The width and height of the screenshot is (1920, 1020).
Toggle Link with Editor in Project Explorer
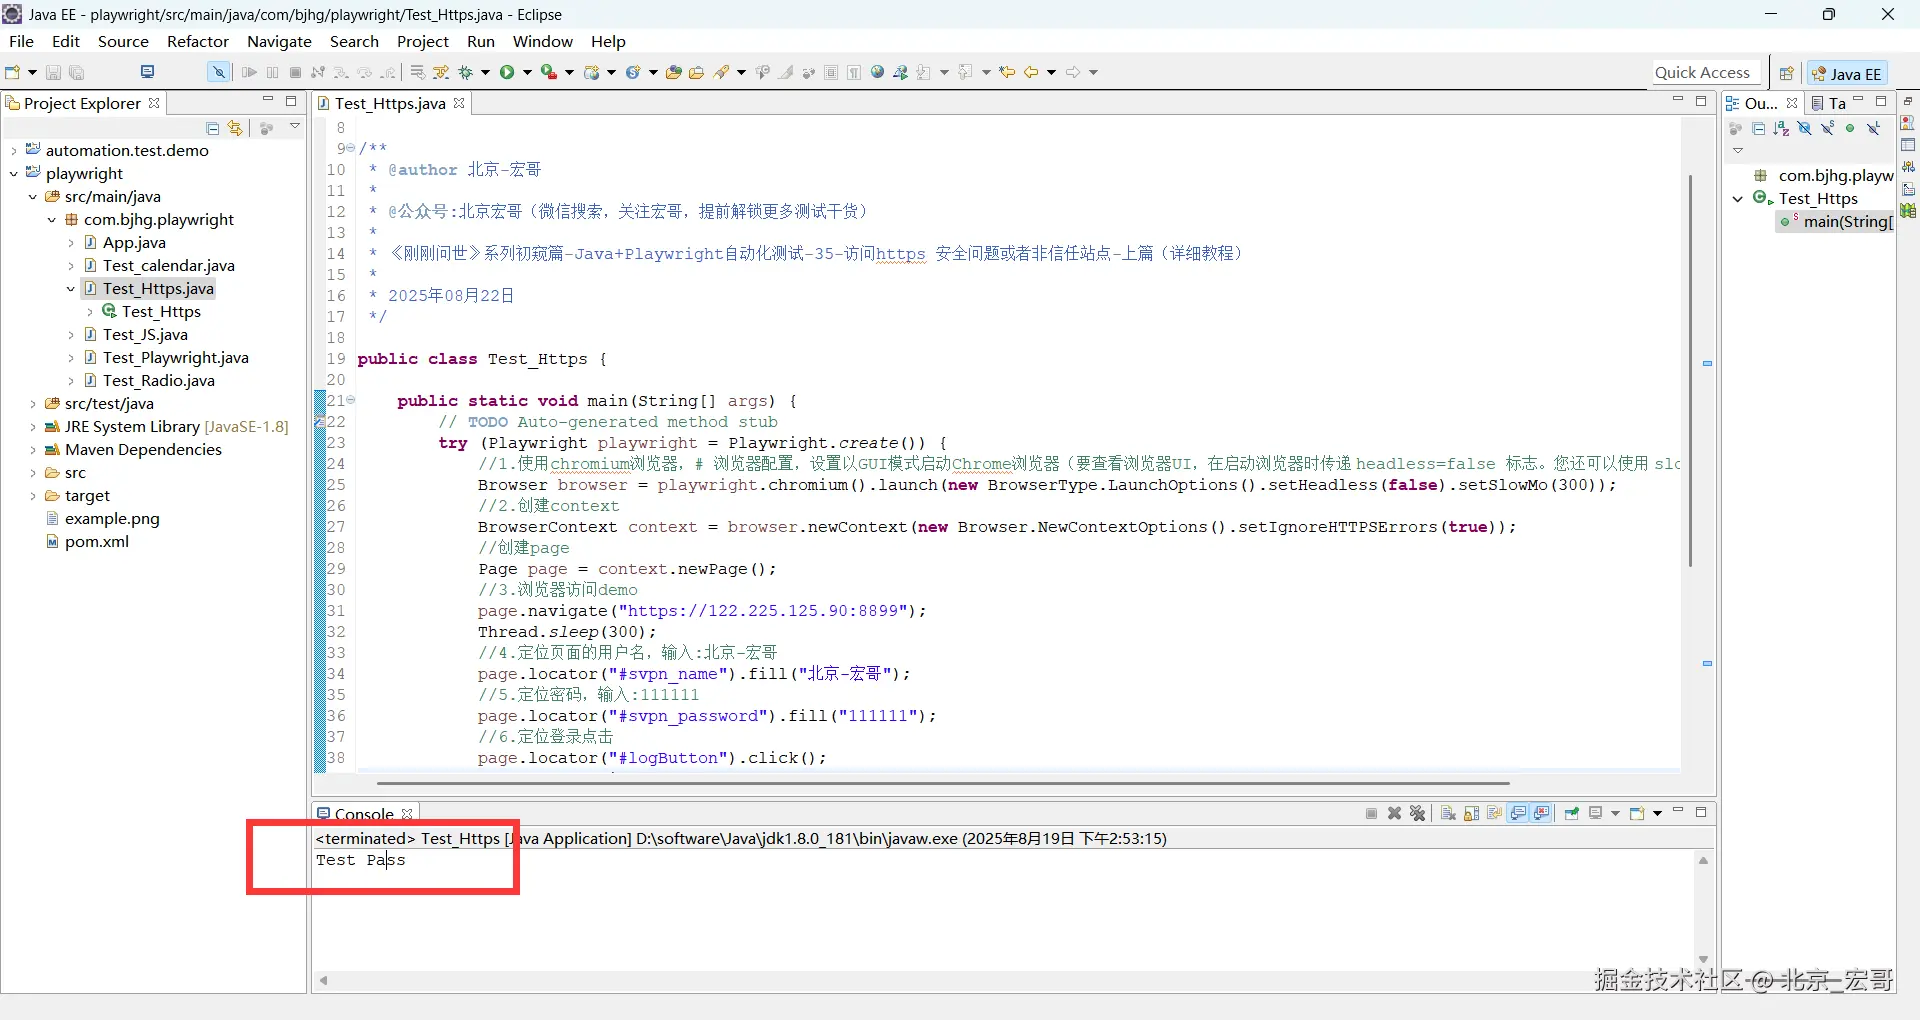coord(235,128)
